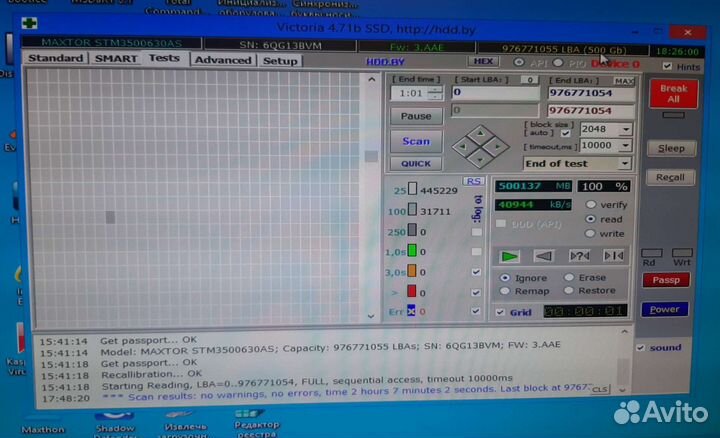Toggle the to-log checkbox in the 3,0s row
720x438 pixels.
[x=476, y=272]
